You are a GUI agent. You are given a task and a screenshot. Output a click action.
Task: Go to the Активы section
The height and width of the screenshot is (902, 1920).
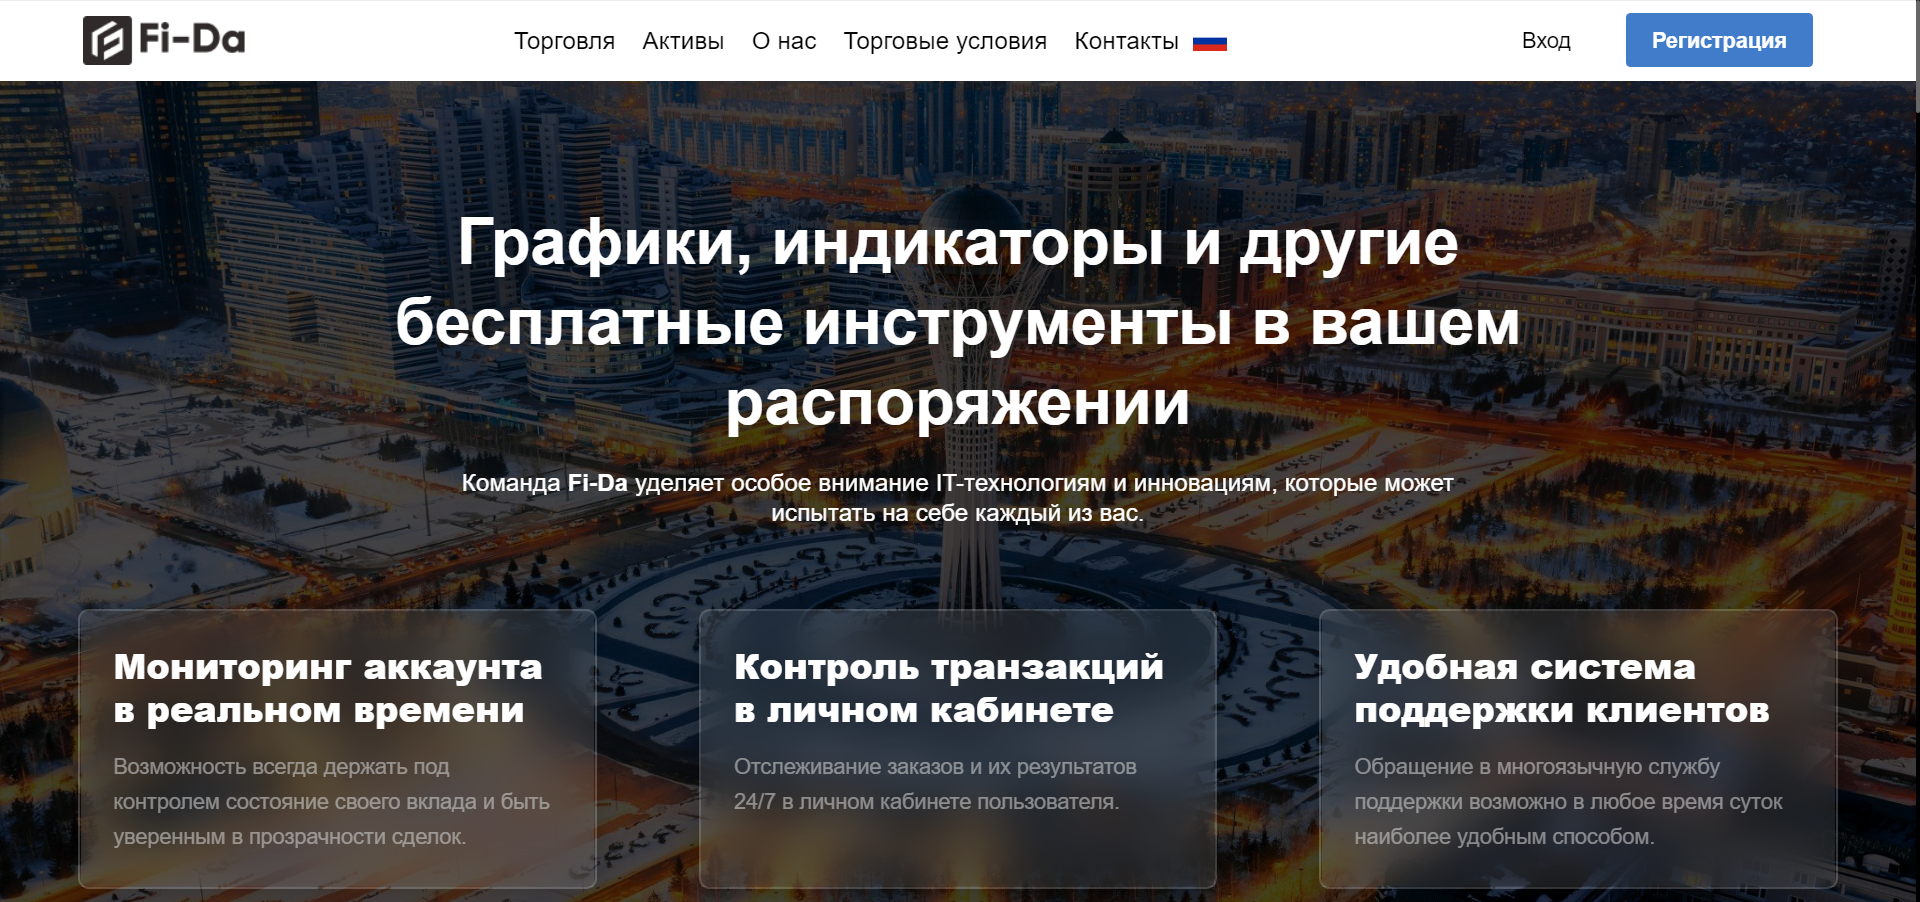(683, 41)
